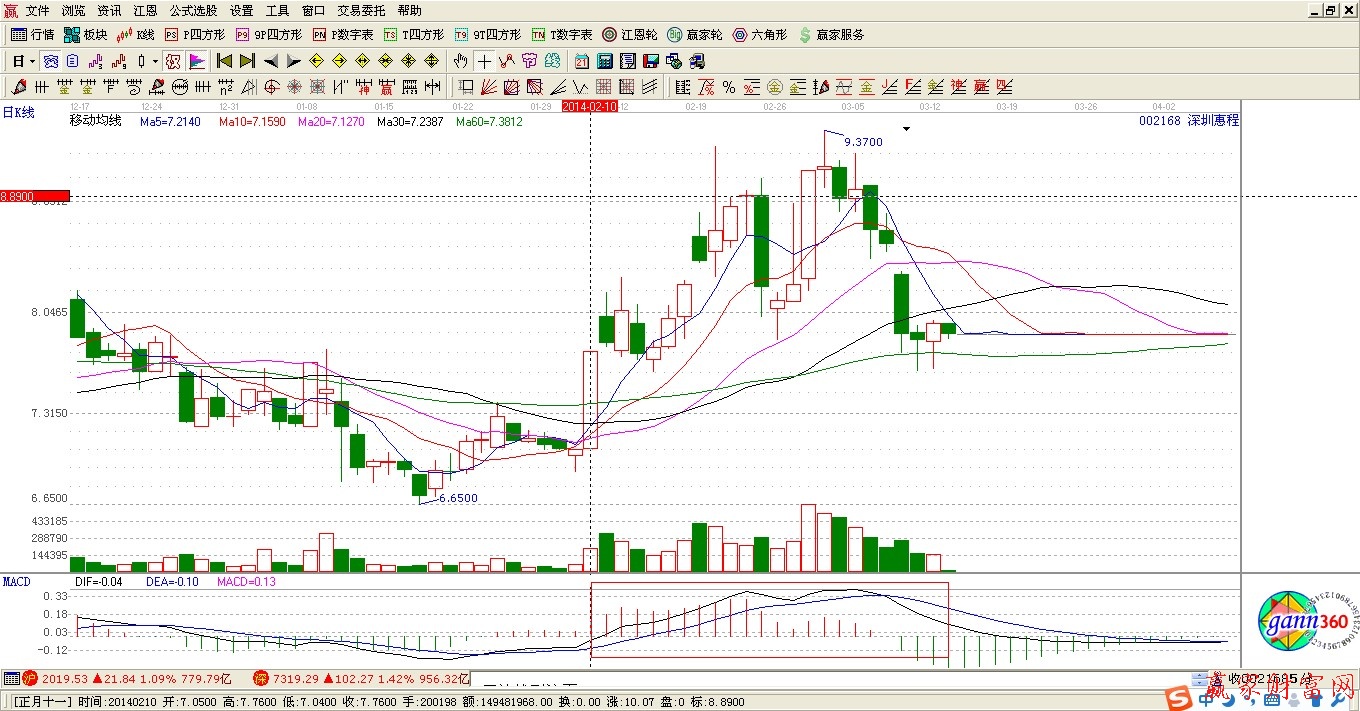
Task: Open the candlestick style dropdown arrow
Action: click(155, 61)
